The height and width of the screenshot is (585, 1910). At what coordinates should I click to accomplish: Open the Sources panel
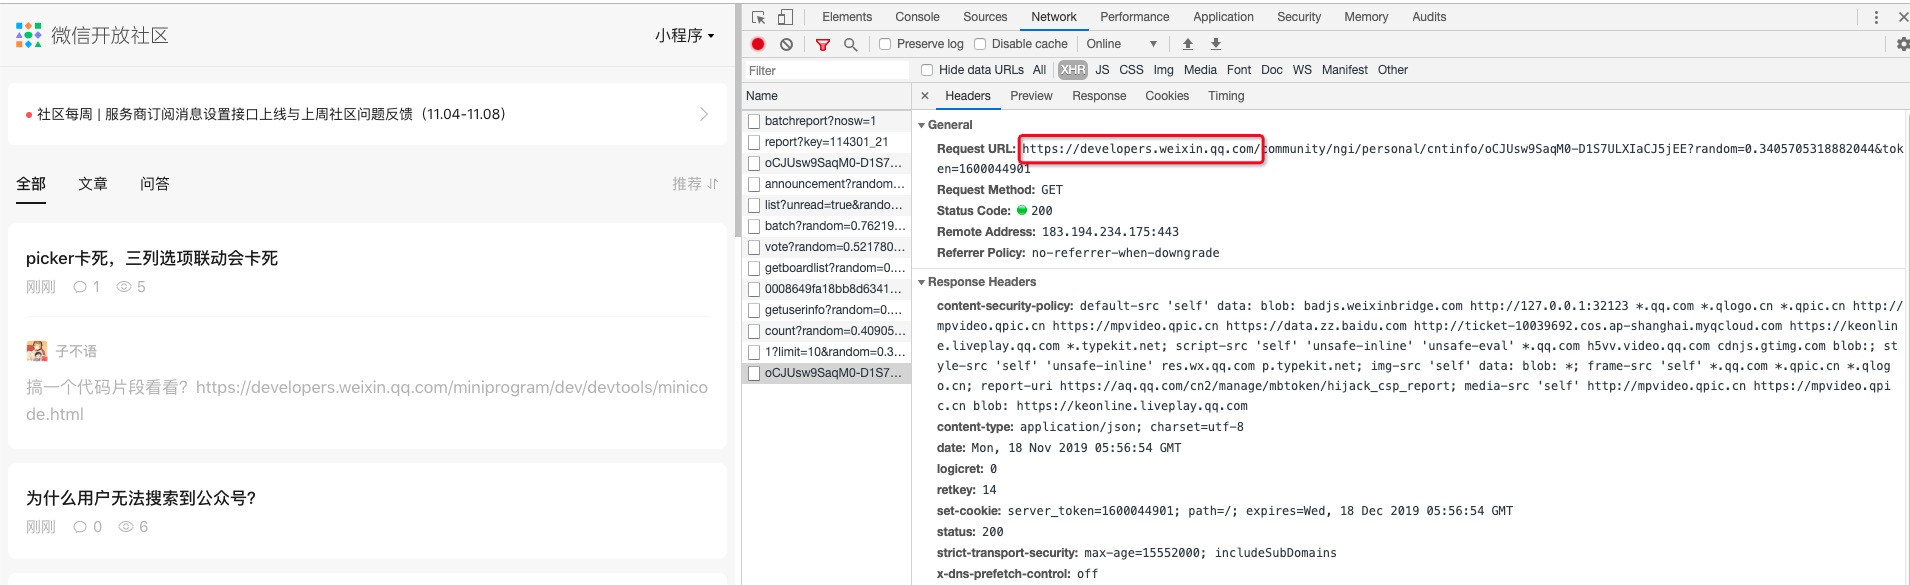pos(985,17)
